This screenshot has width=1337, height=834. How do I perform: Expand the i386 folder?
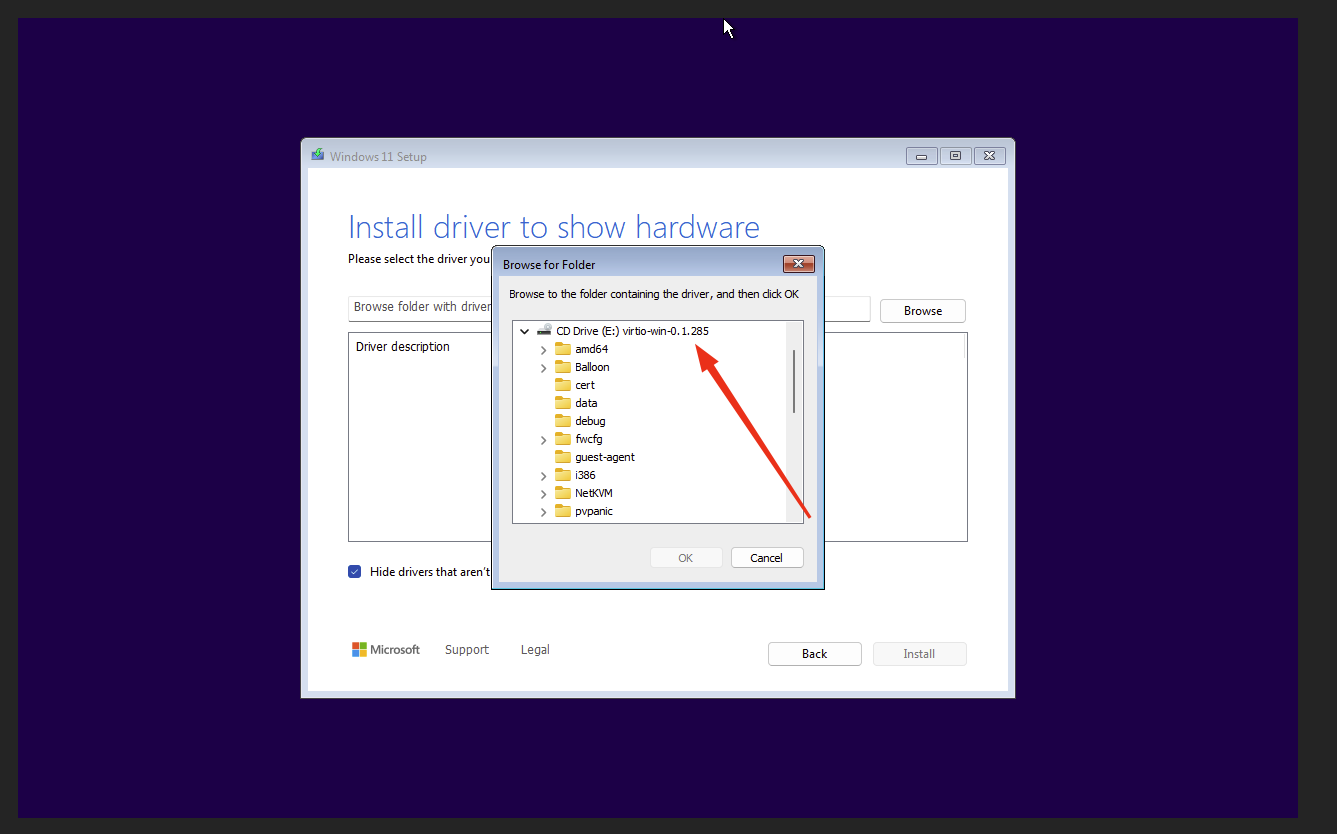click(x=543, y=474)
